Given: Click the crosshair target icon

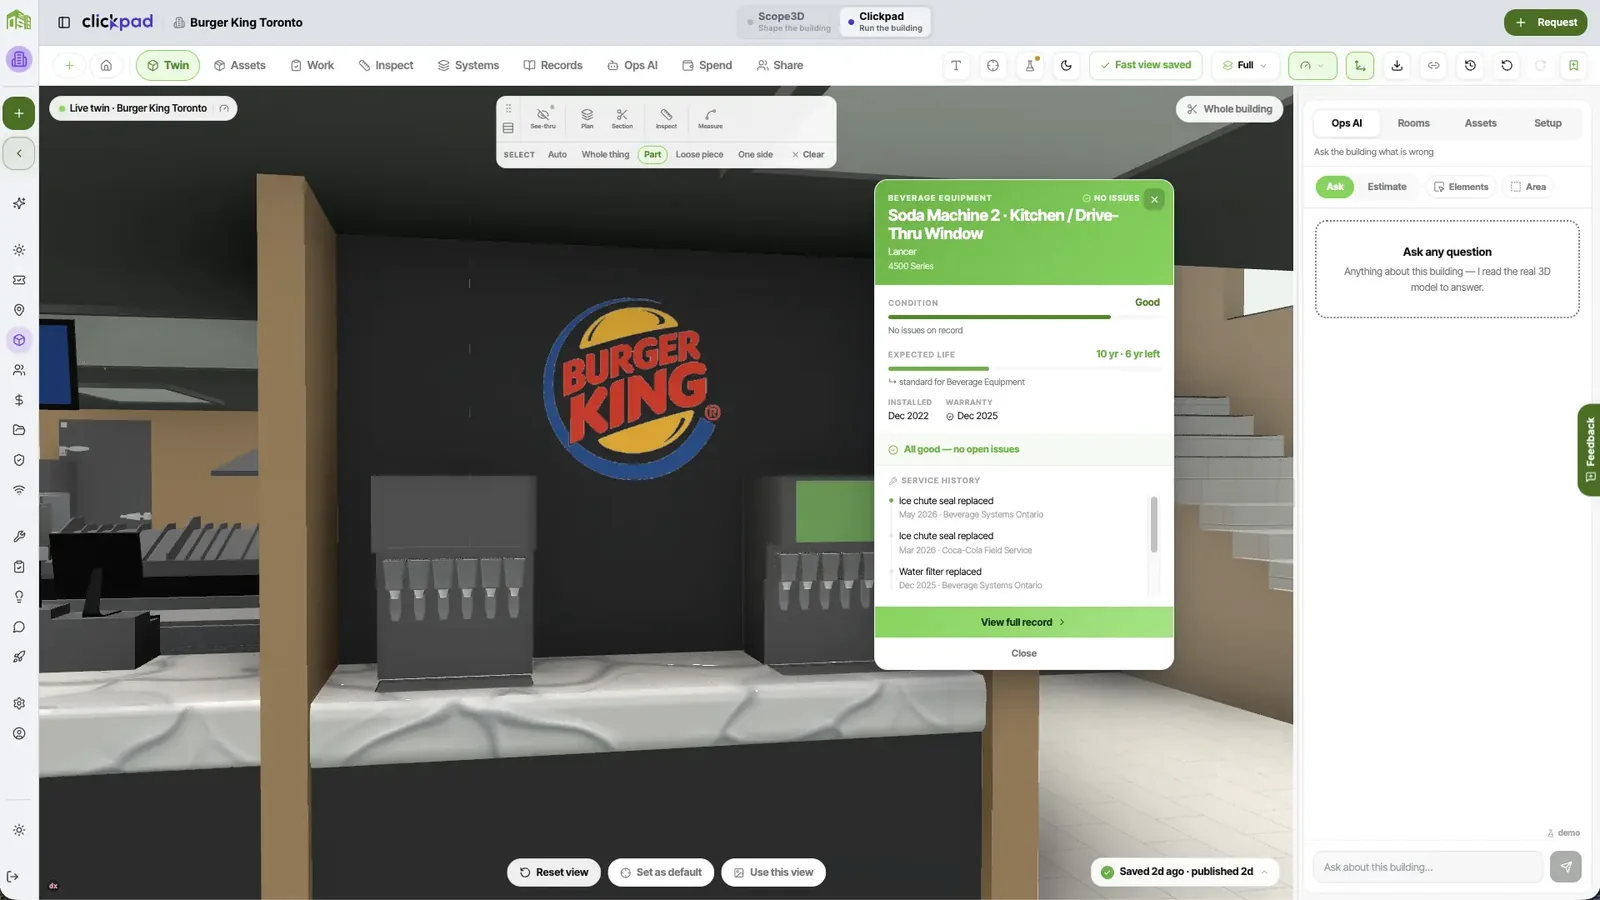Looking at the screenshot, I should 993,65.
